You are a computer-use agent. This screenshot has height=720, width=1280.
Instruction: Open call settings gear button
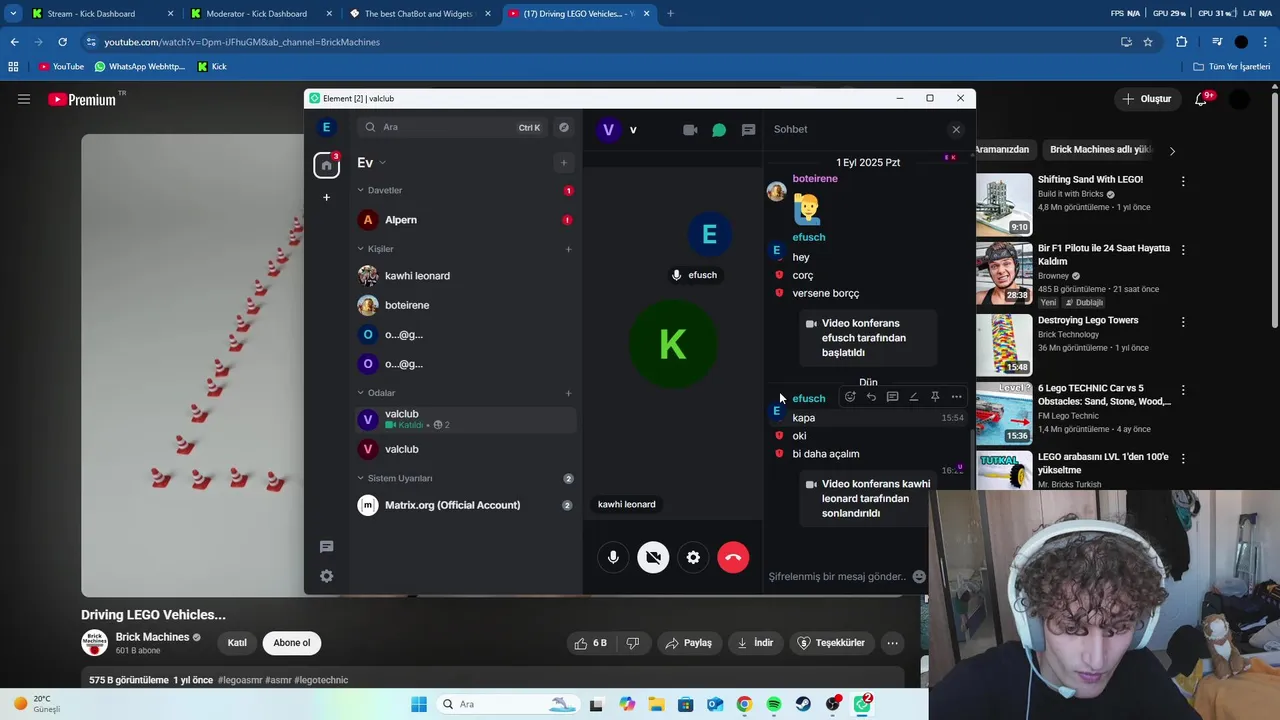tap(693, 557)
